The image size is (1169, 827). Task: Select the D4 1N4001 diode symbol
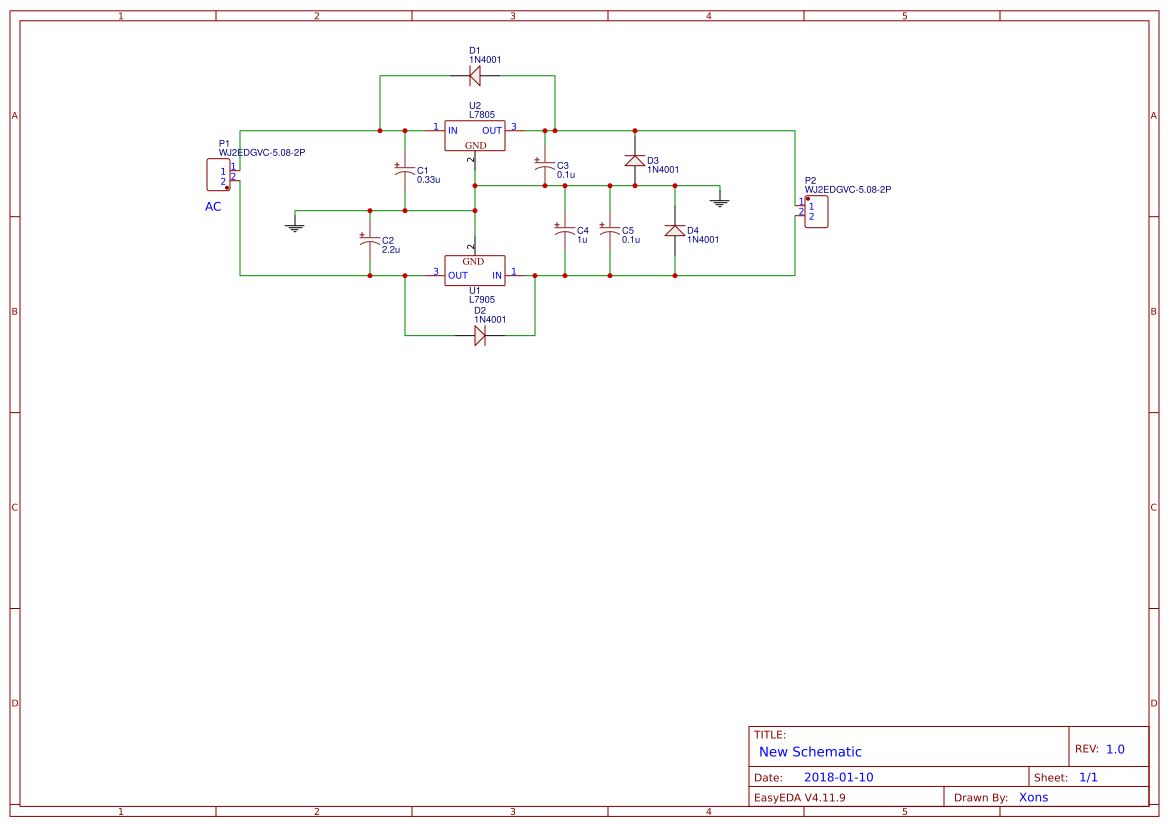pyautogui.click(x=674, y=232)
